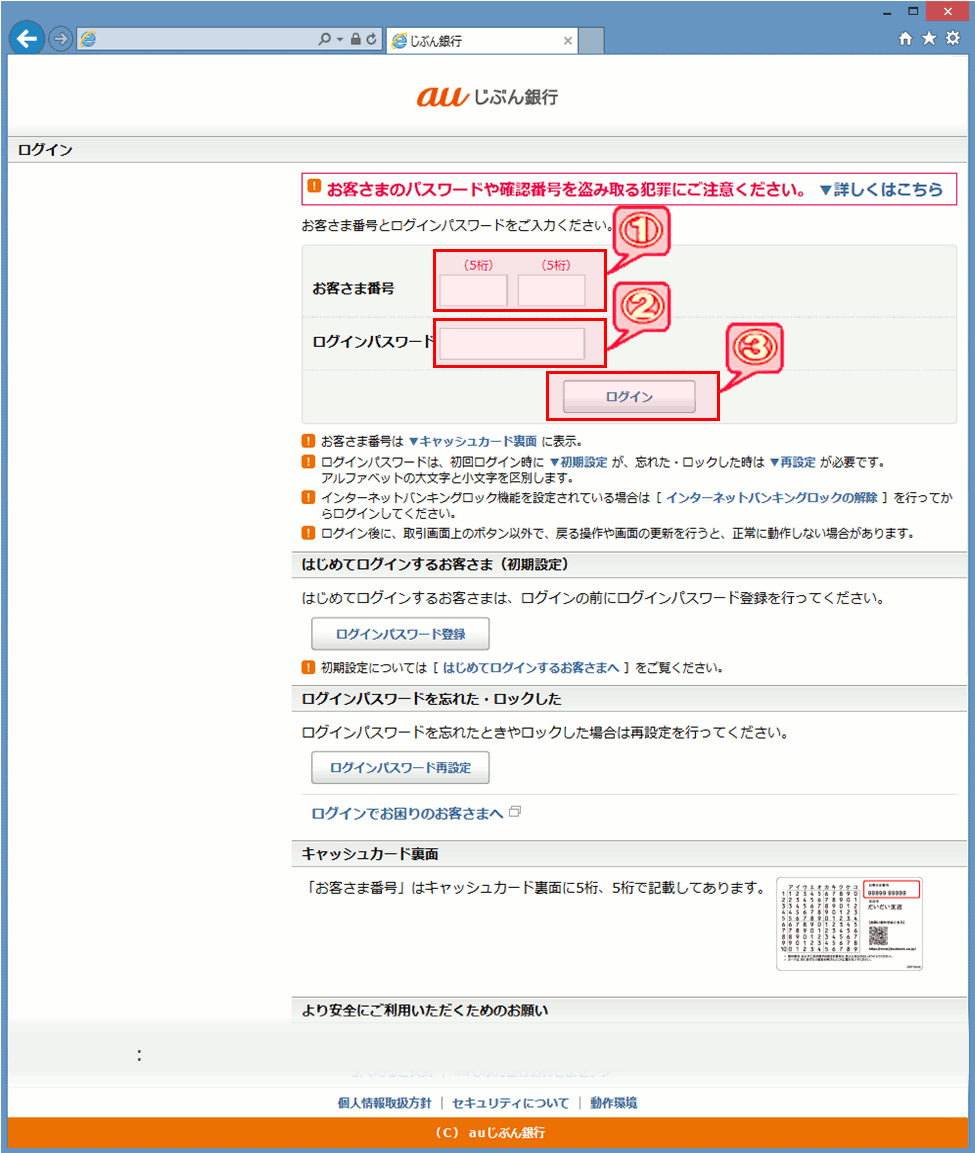
Task: Click the ログインパスワード再設定 button
Action: (400, 768)
